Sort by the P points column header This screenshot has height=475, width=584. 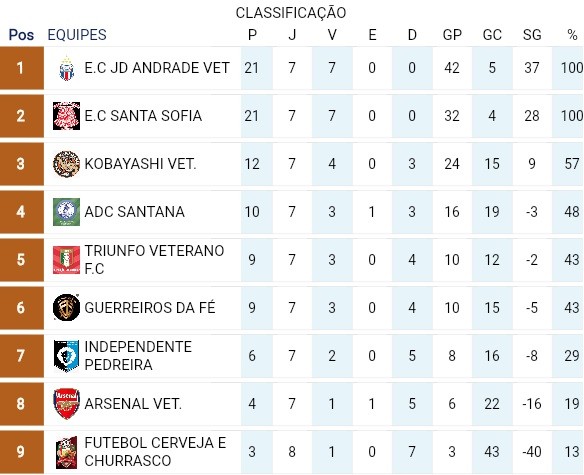click(x=252, y=35)
